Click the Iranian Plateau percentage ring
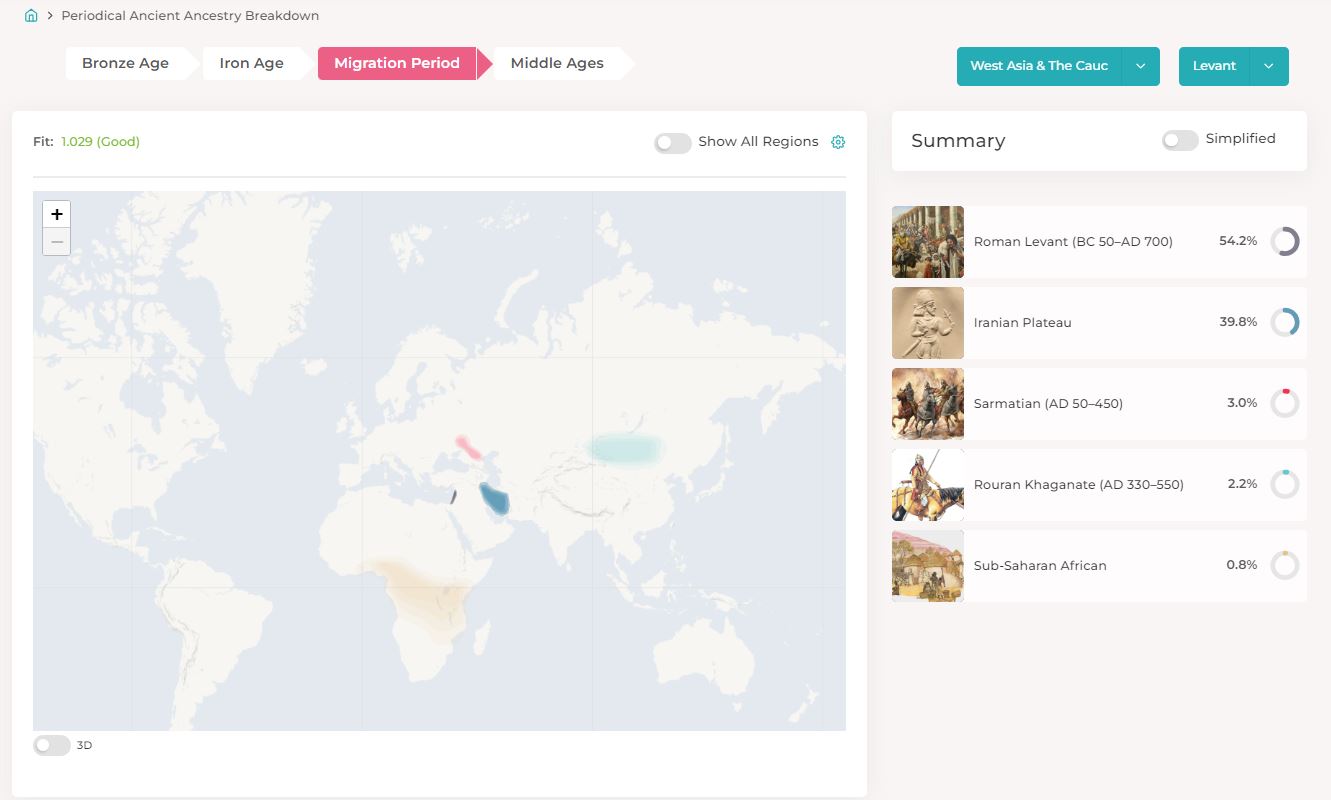 tap(1285, 322)
